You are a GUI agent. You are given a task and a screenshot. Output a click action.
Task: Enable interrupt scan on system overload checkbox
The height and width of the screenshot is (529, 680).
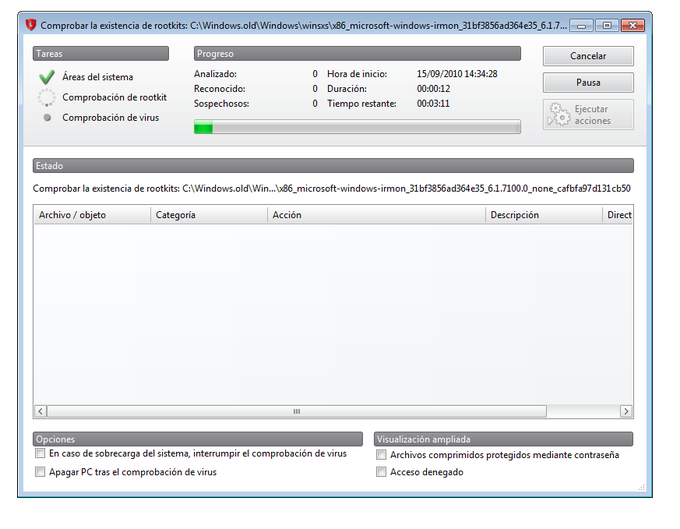[x=40, y=454]
